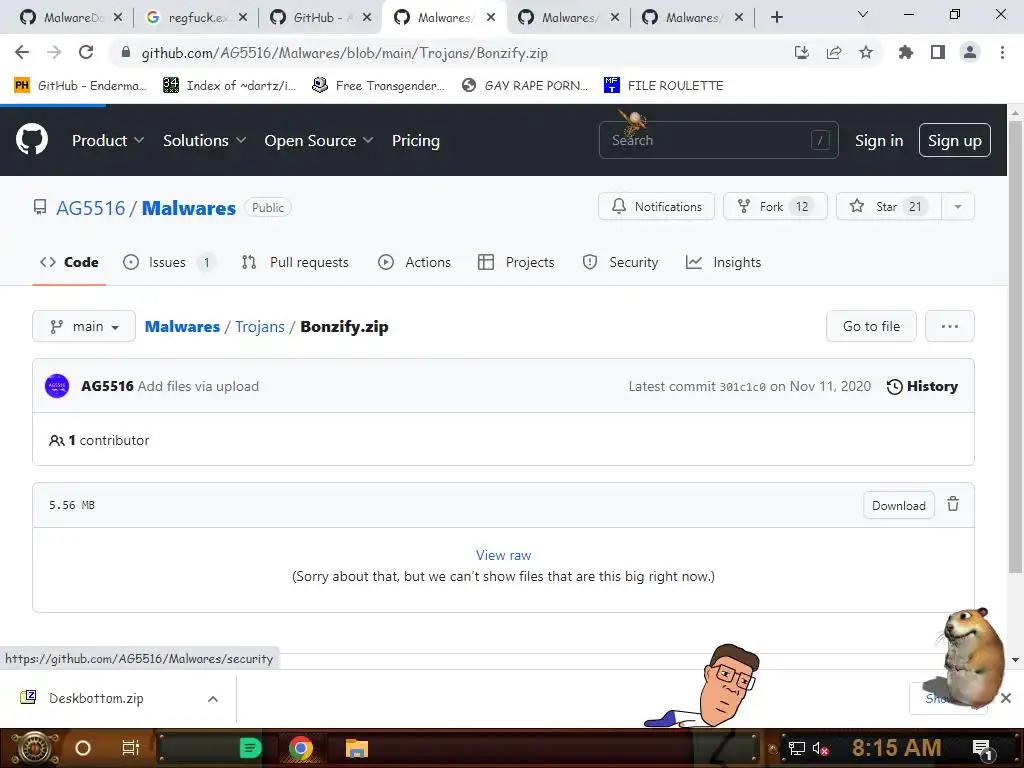
Task: Open the Issues tab
Action: tap(168, 262)
